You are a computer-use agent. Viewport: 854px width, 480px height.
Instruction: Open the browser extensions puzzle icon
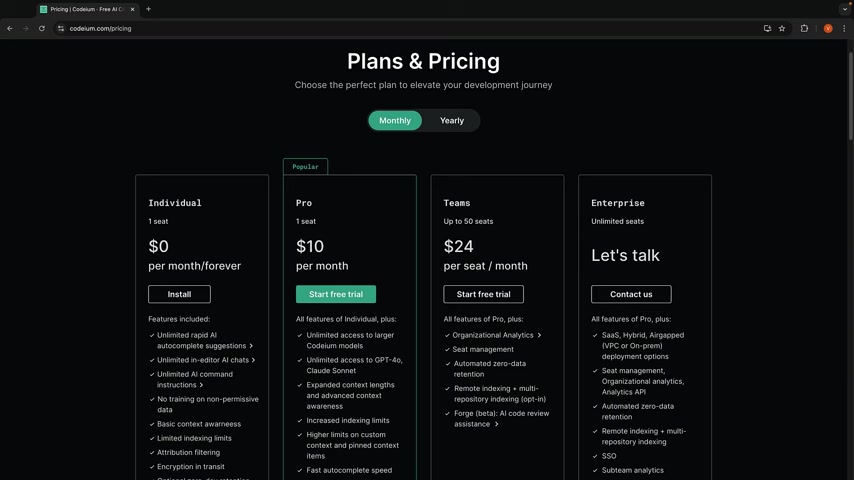(804, 28)
